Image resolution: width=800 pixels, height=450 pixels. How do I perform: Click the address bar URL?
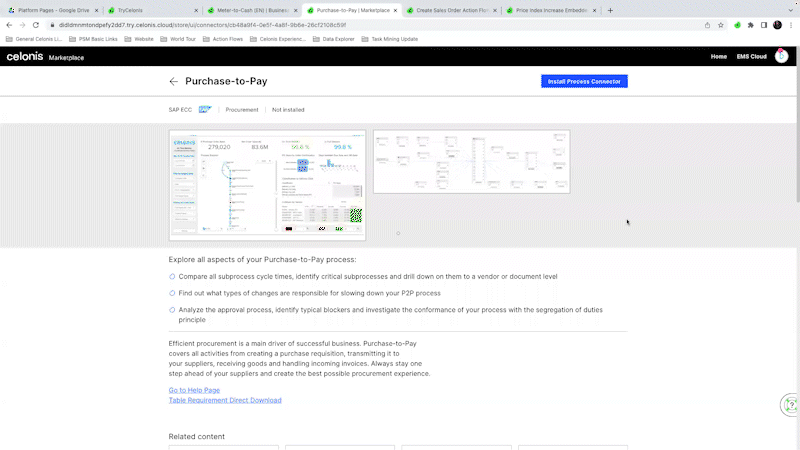coord(202,25)
